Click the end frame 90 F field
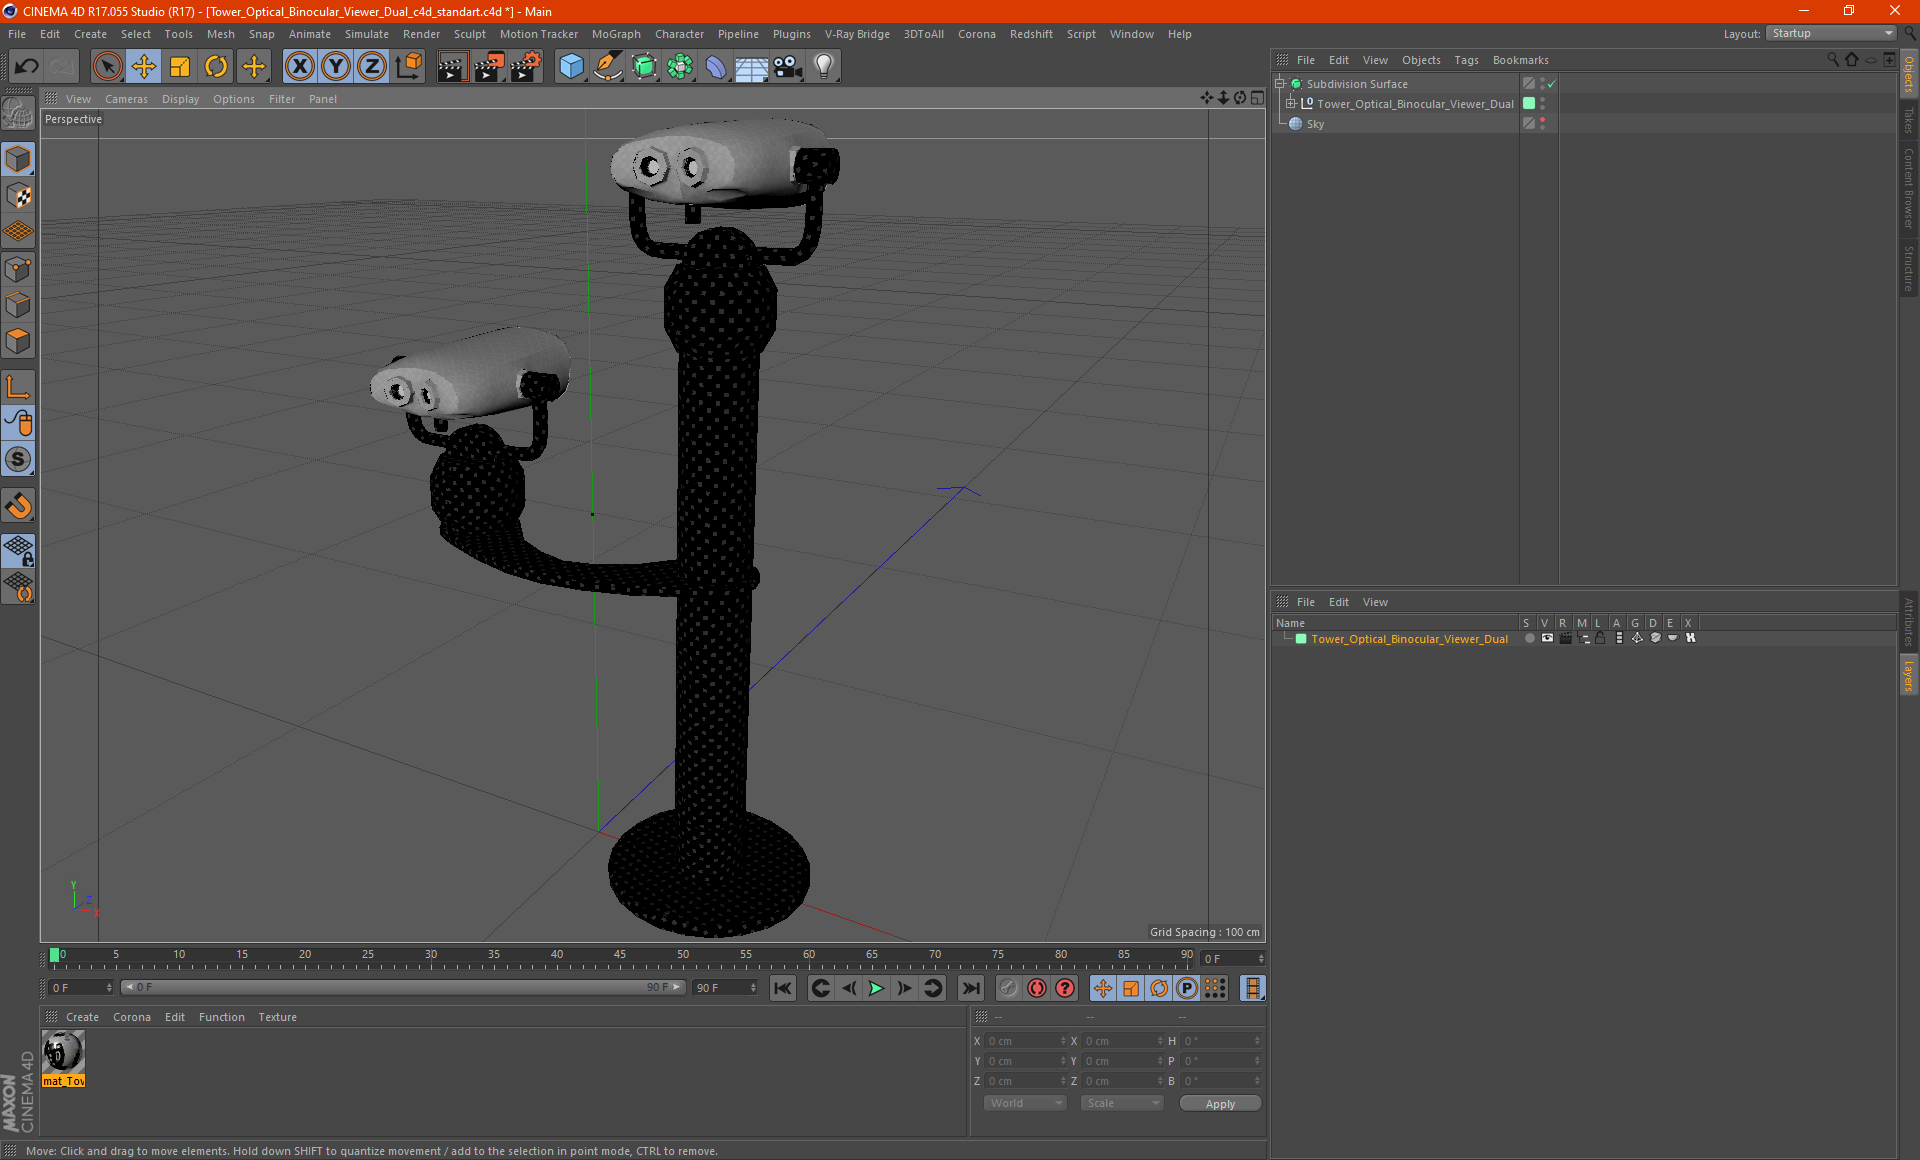1920x1160 pixels. [x=726, y=987]
